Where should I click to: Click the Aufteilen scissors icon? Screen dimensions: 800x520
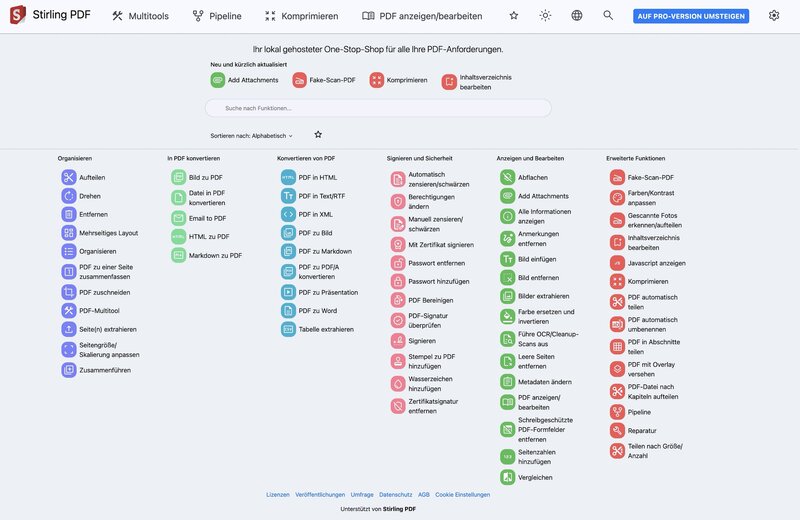click(x=68, y=177)
